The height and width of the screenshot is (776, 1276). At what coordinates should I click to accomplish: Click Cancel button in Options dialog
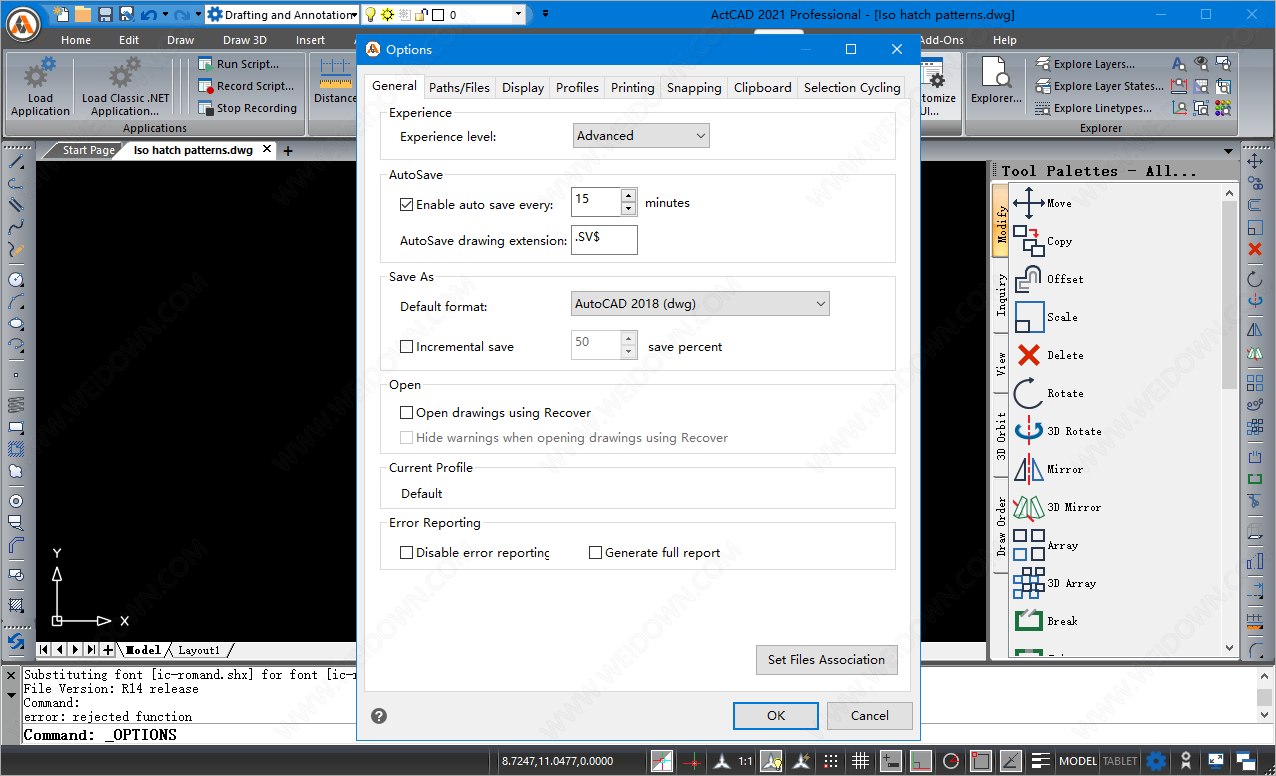[x=869, y=715]
